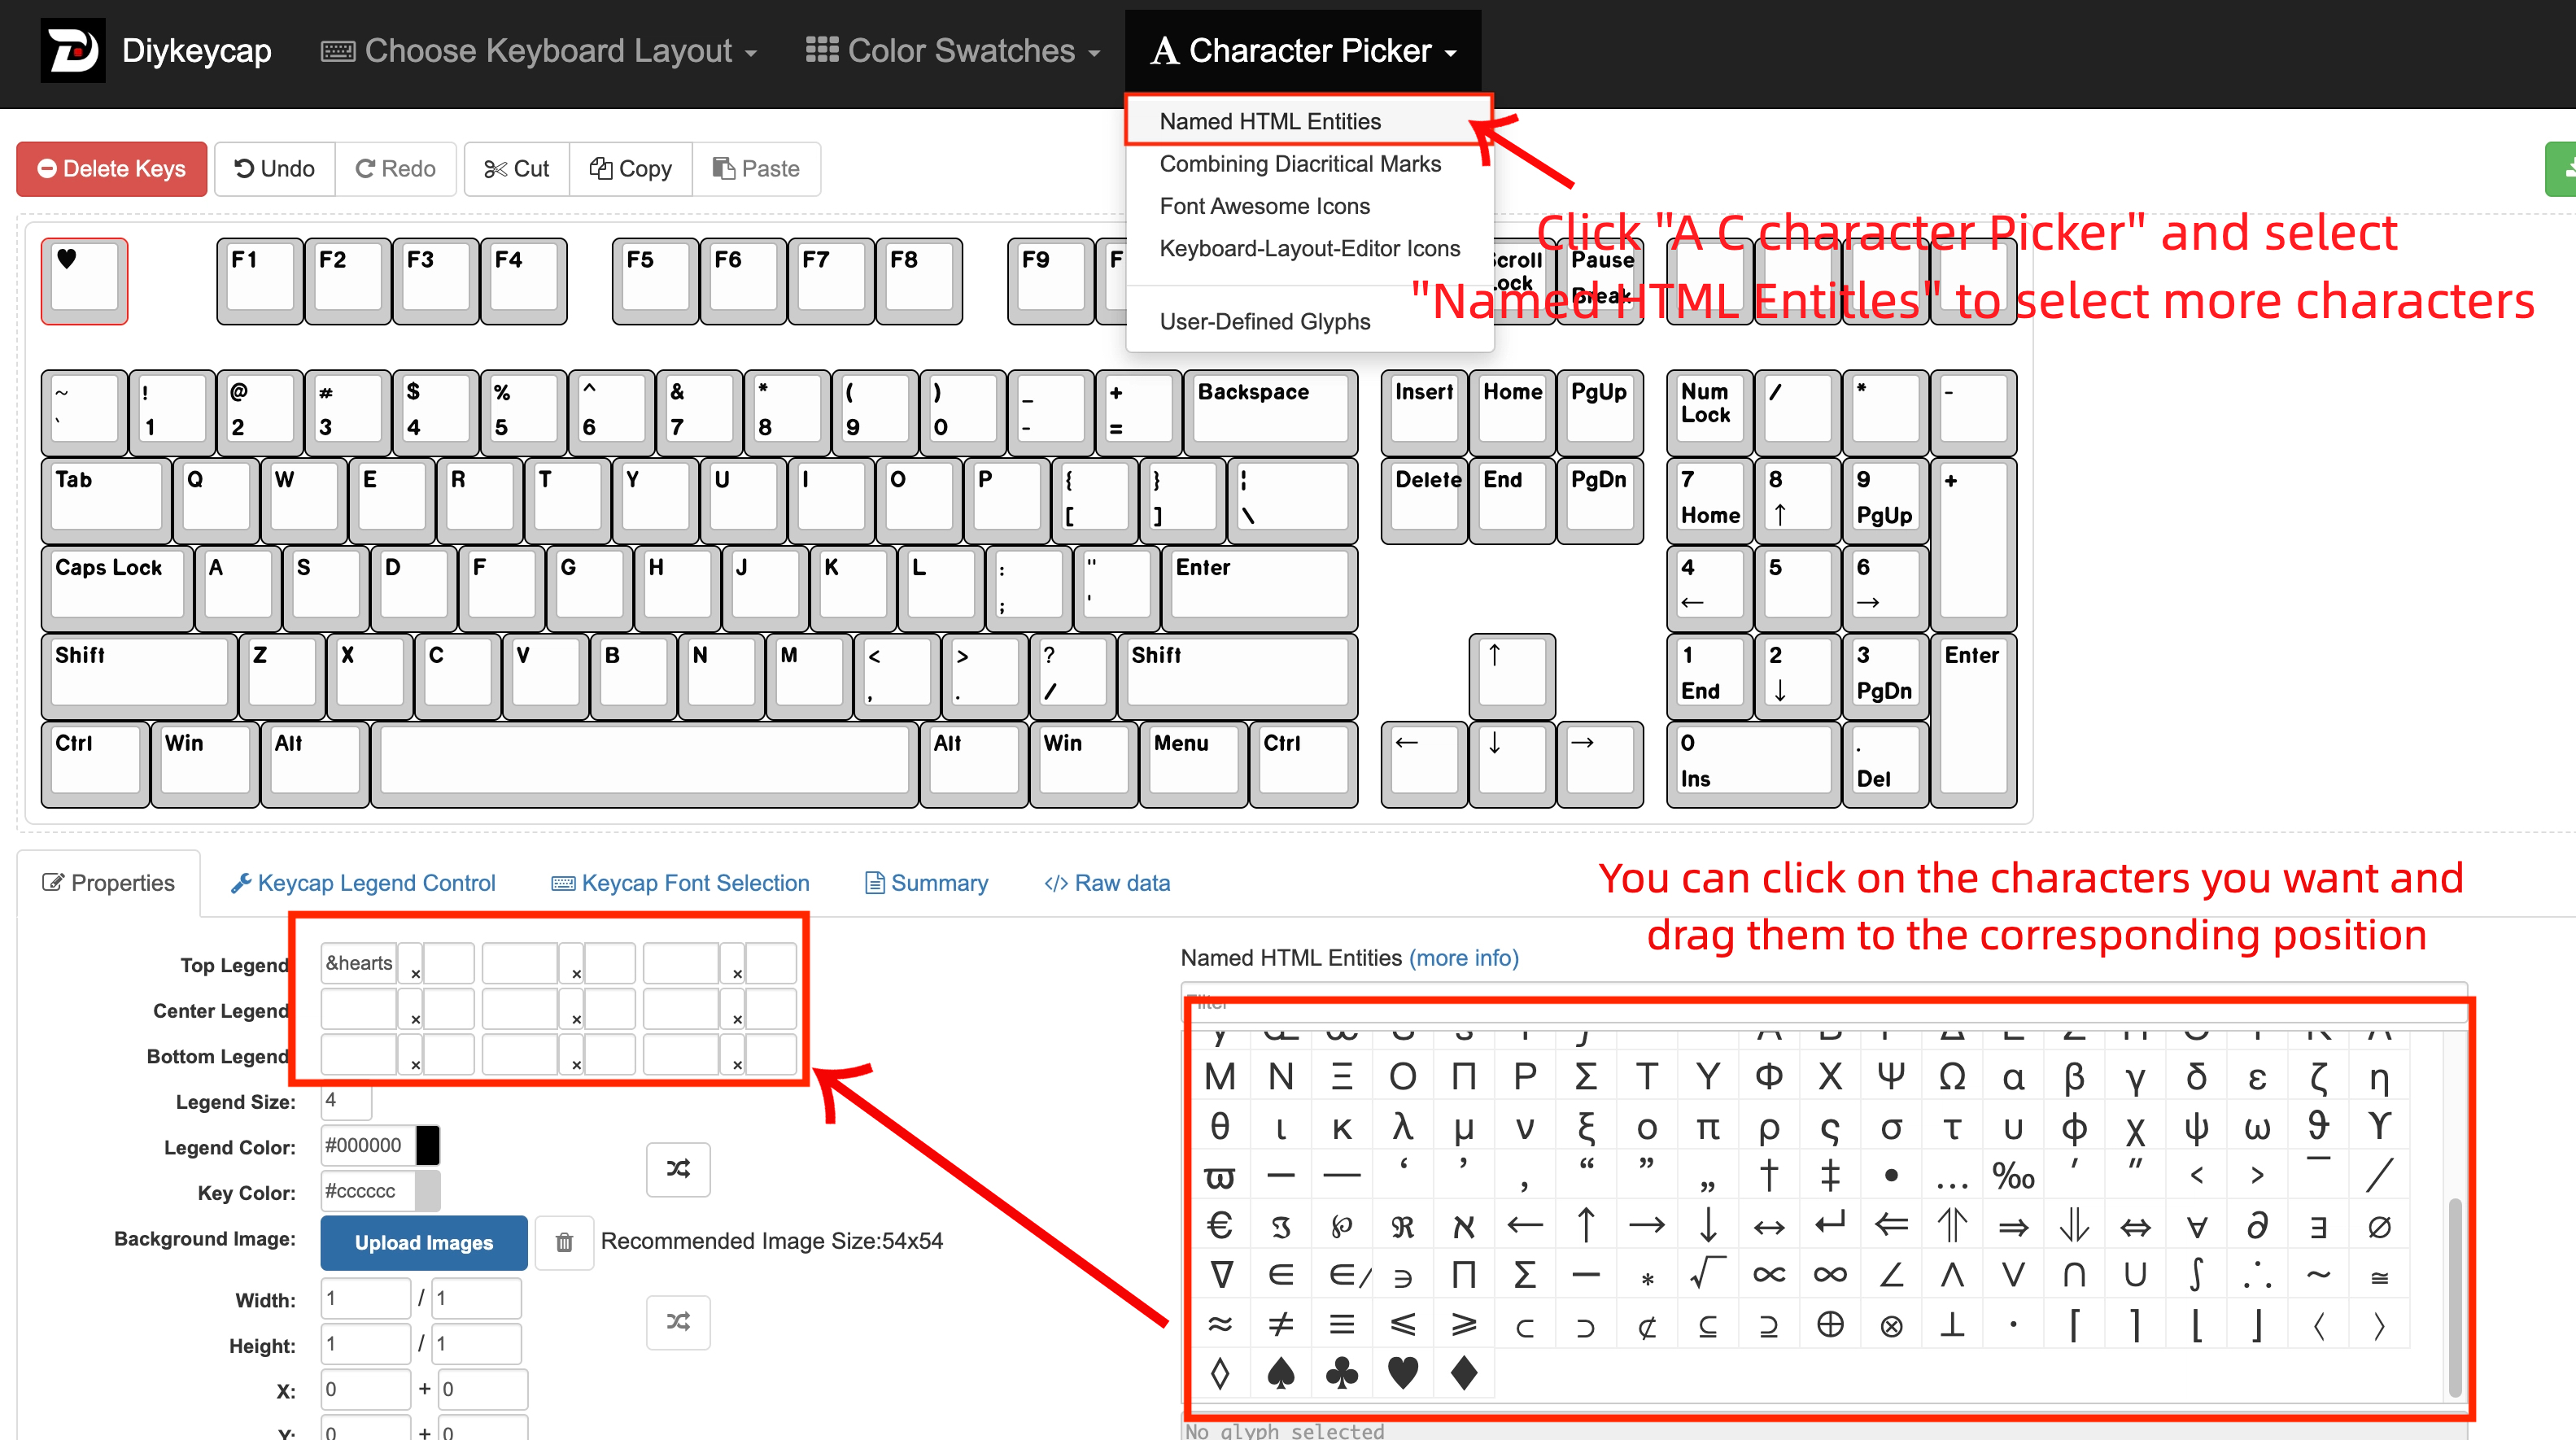The image size is (2576, 1440).
Task: Click the shuffle icon beside Width
Action: [678, 1322]
